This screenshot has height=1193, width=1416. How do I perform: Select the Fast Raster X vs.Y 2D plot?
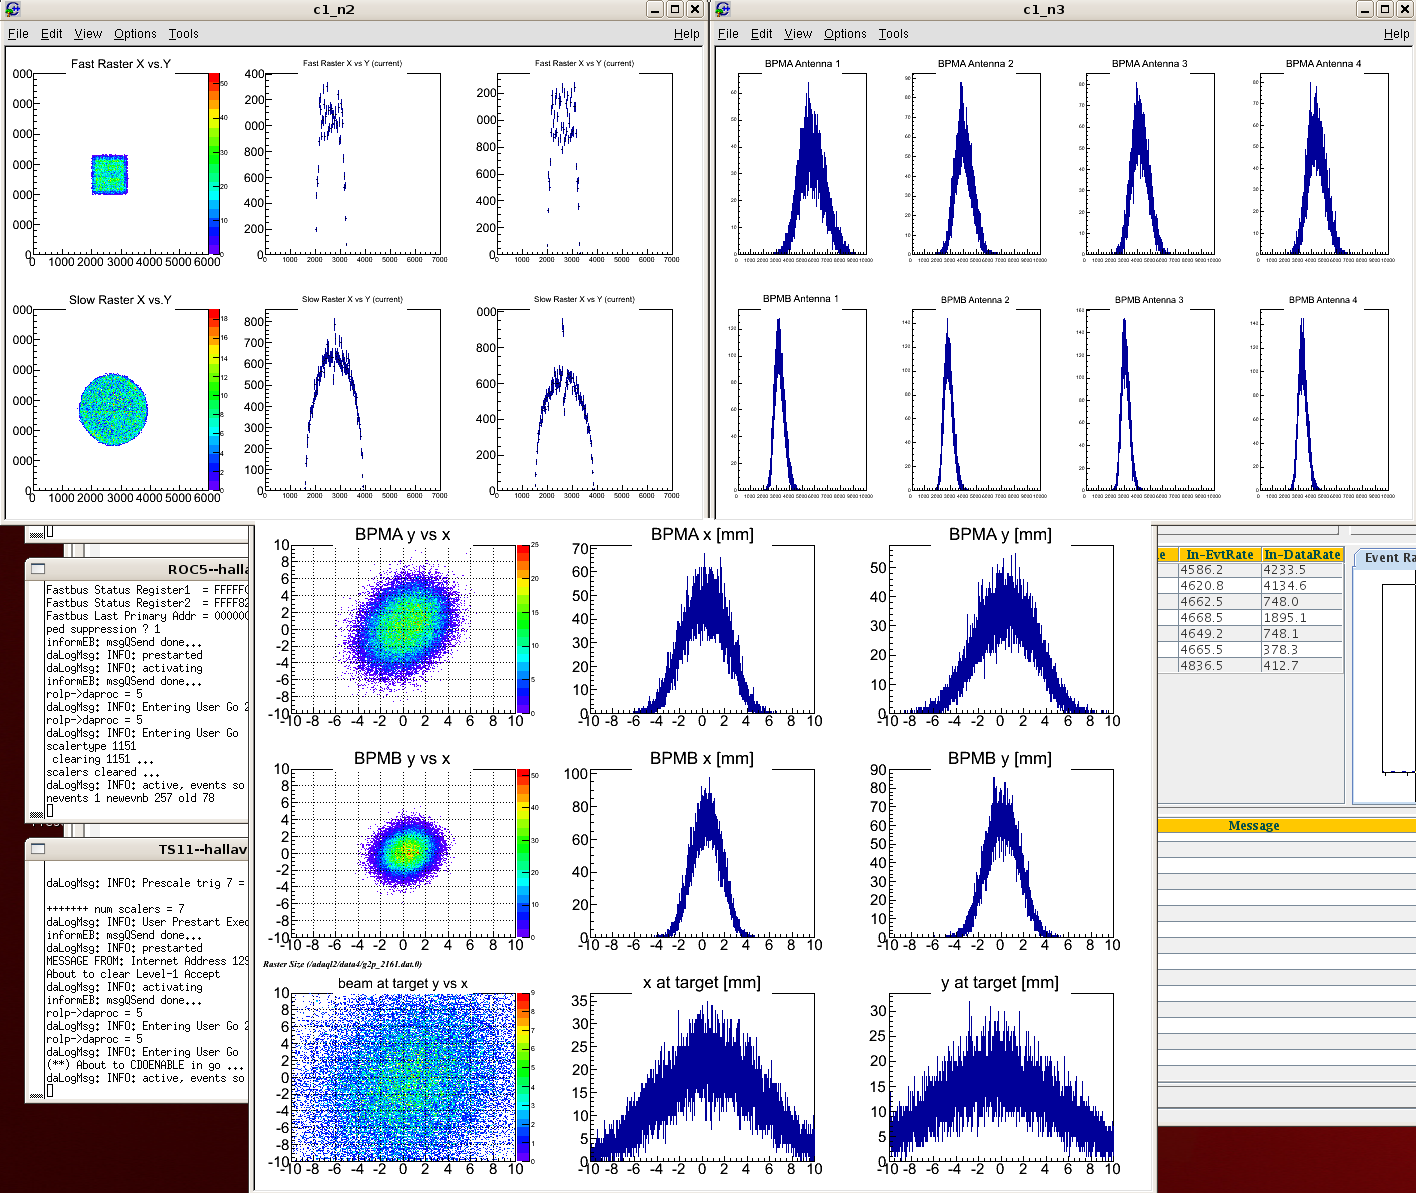point(120,163)
